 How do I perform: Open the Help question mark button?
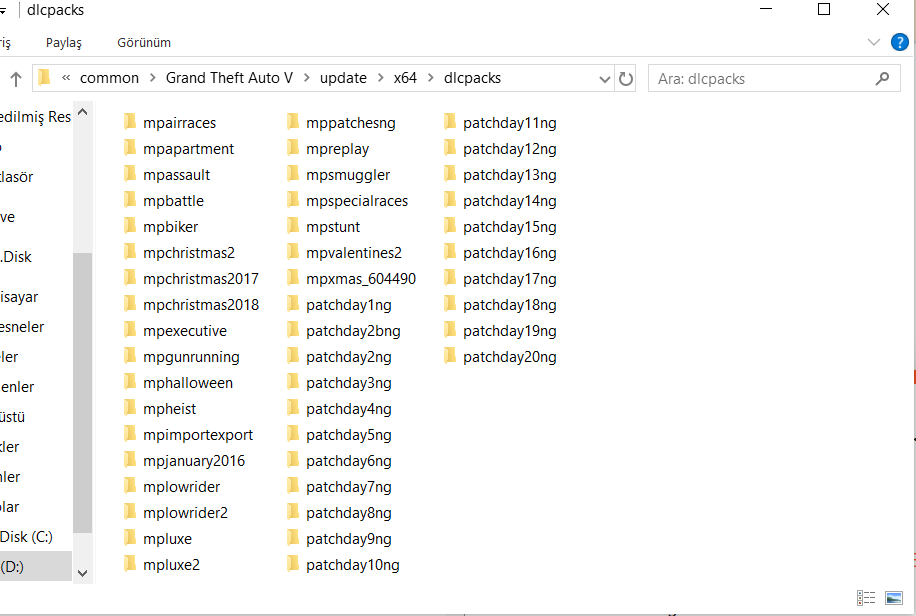[899, 42]
